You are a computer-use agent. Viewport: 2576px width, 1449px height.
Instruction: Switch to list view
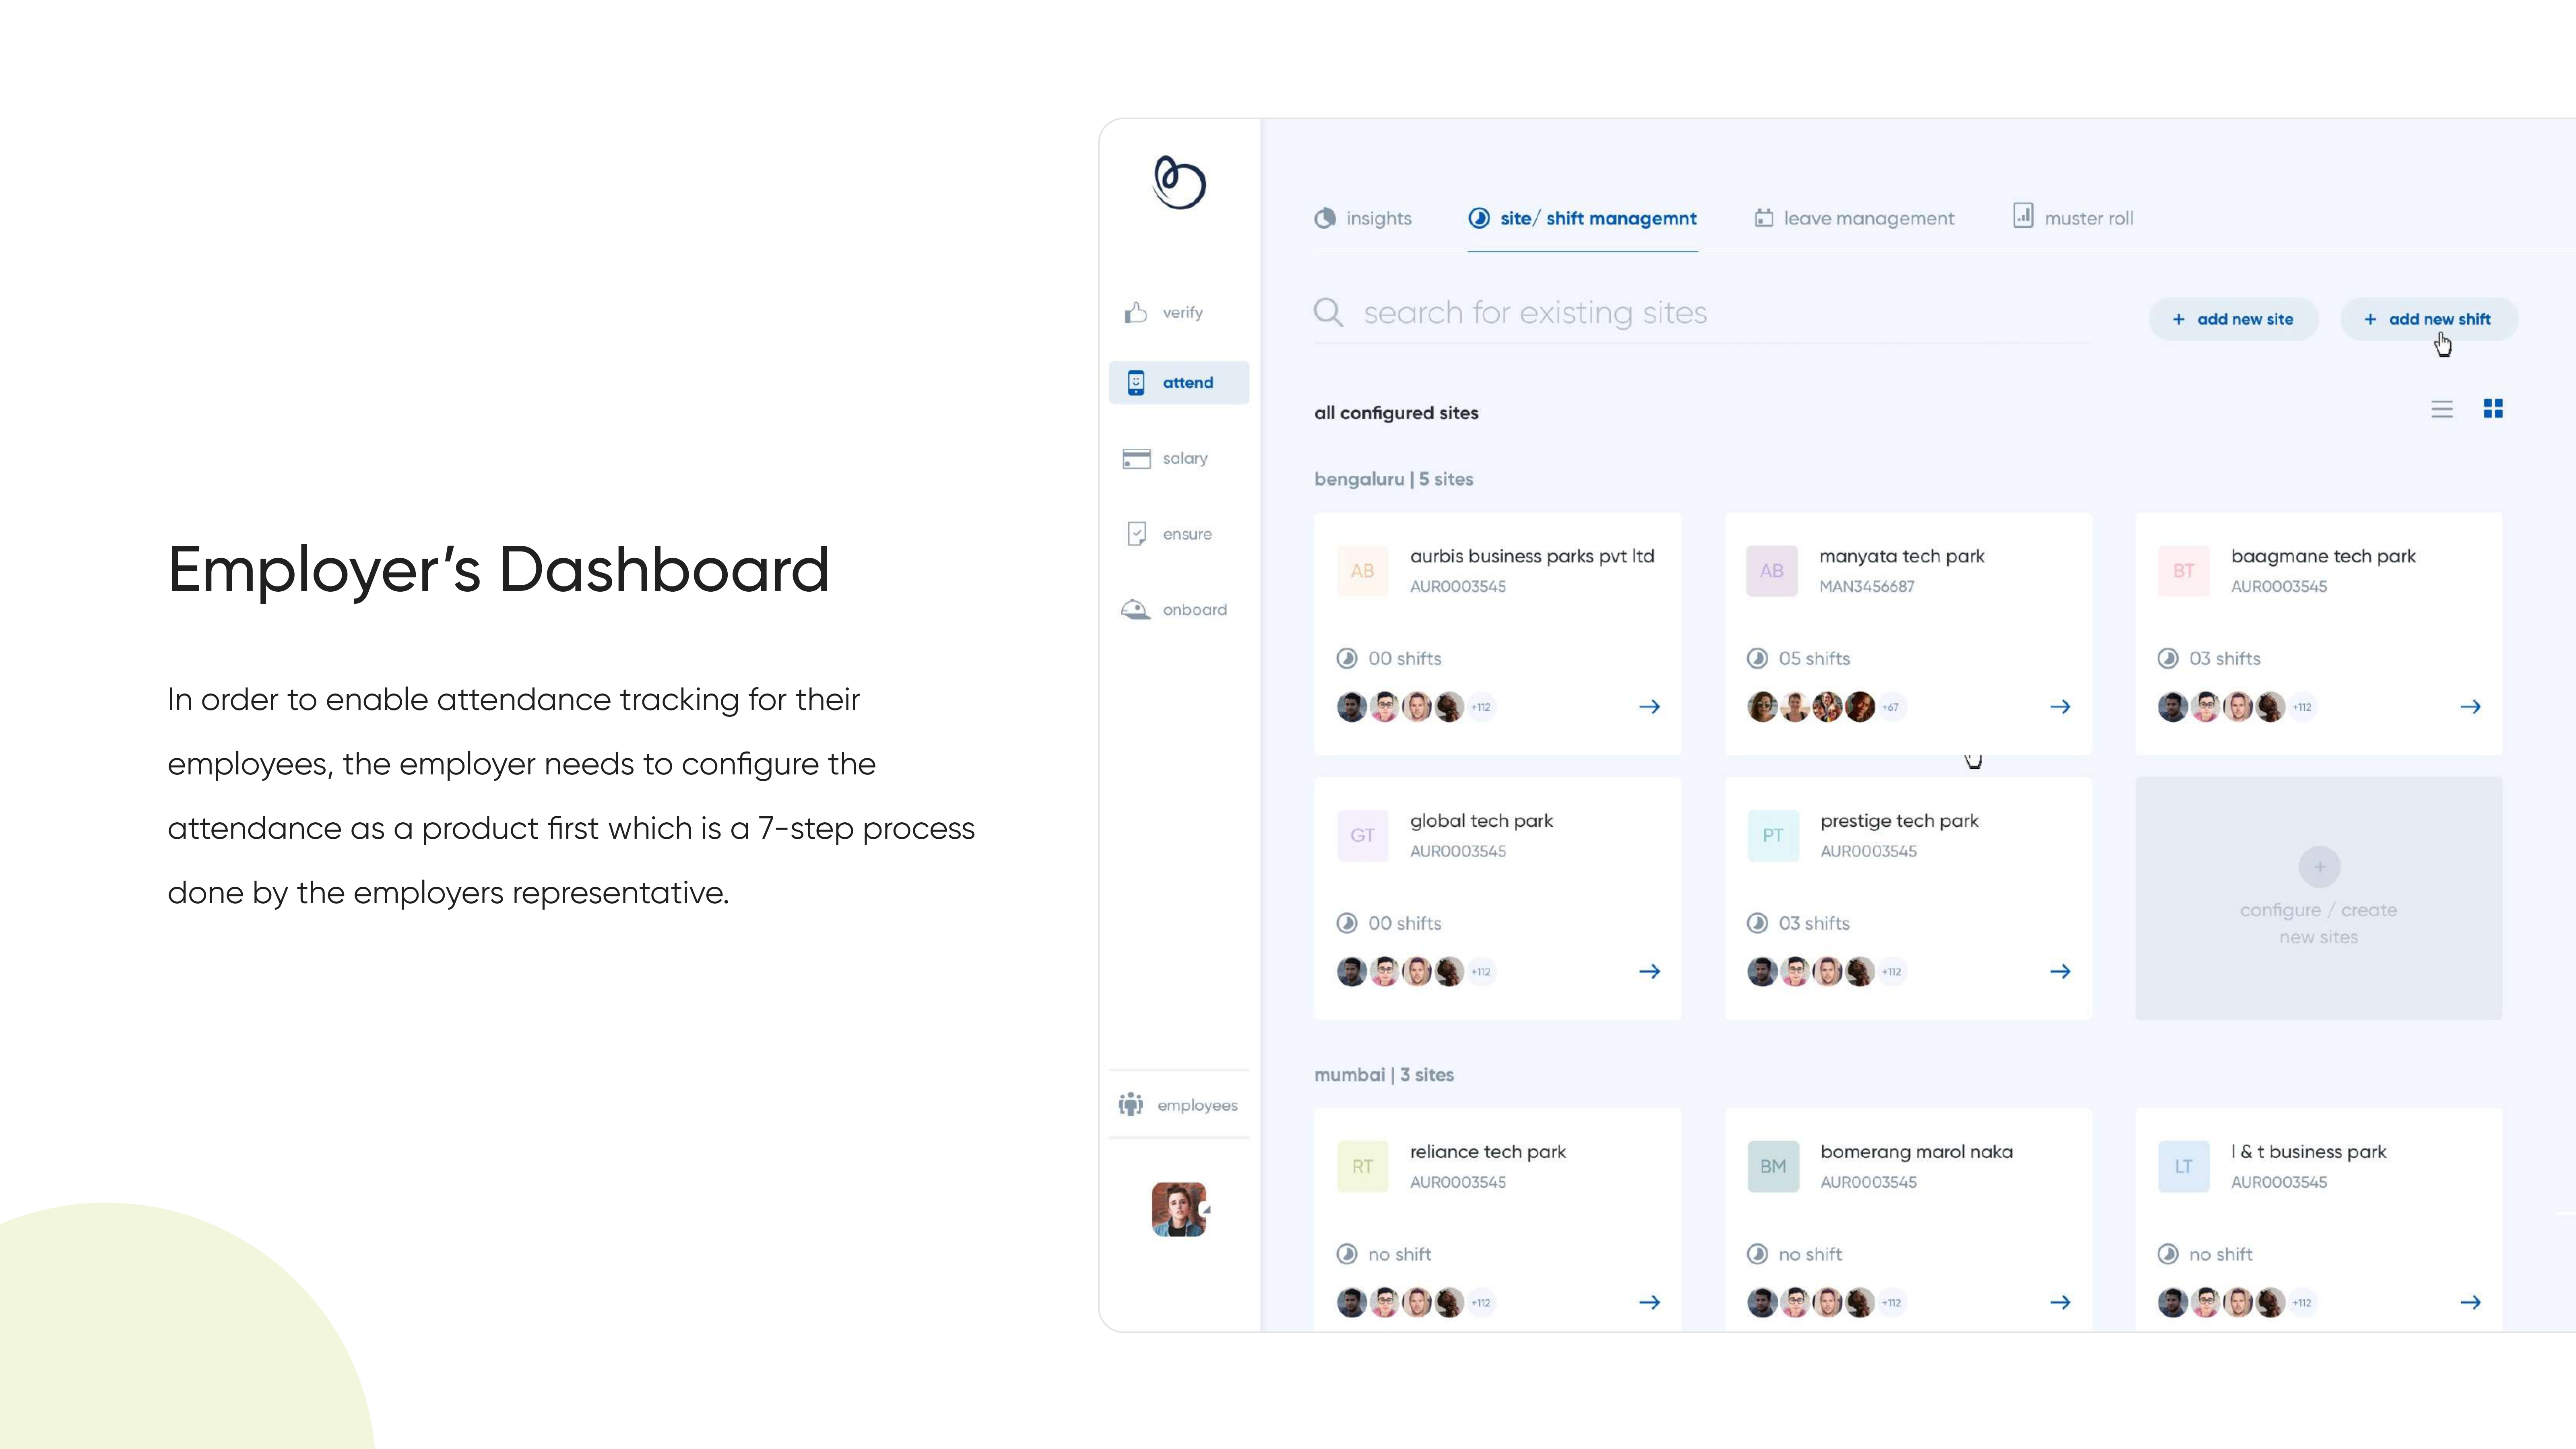pos(2442,409)
